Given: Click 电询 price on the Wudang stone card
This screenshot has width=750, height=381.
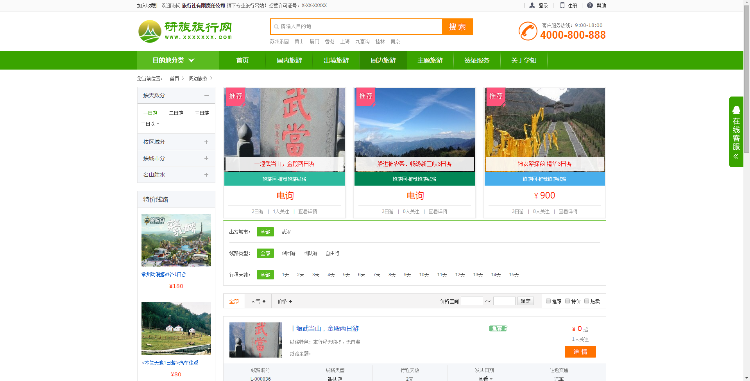Looking at the screenshot, I should (x=285, y=196).
